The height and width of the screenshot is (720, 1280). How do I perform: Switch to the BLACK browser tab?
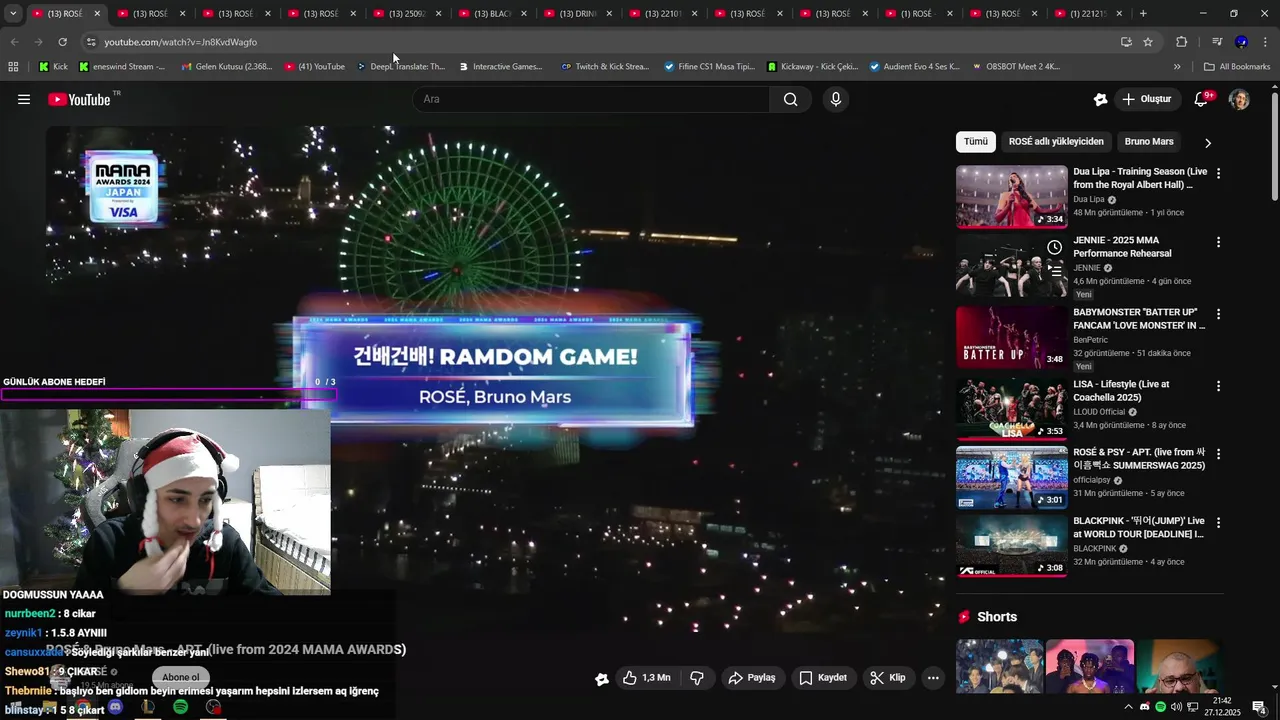point(494,14)
